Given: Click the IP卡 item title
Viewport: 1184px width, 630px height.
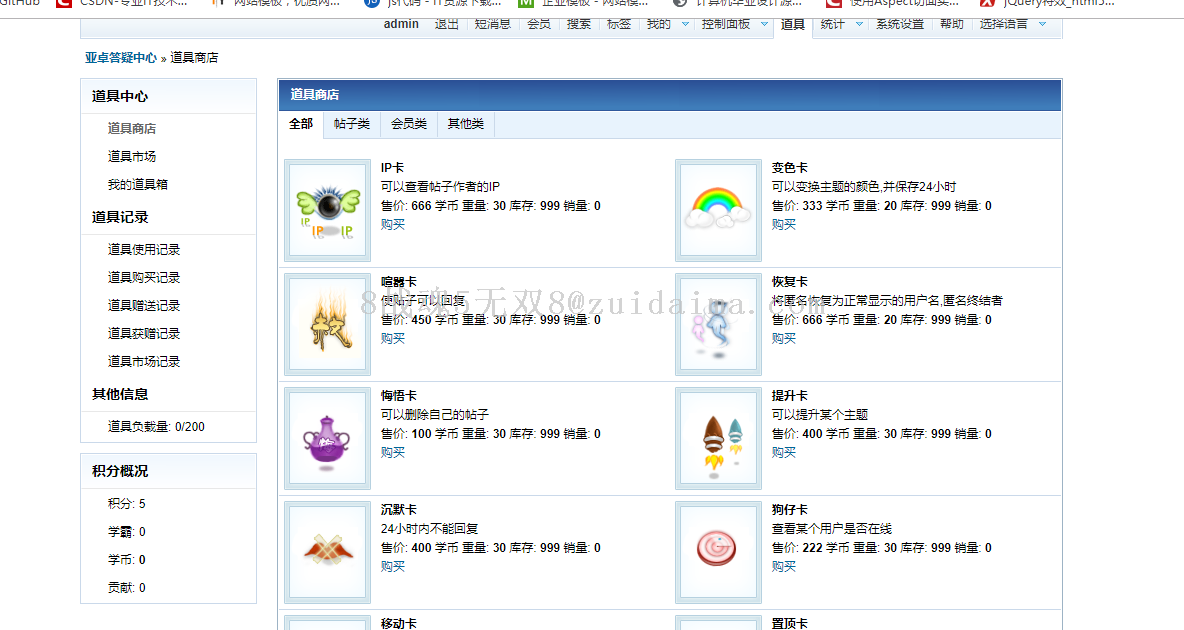Looking at the screenshot, I should 392,168.
